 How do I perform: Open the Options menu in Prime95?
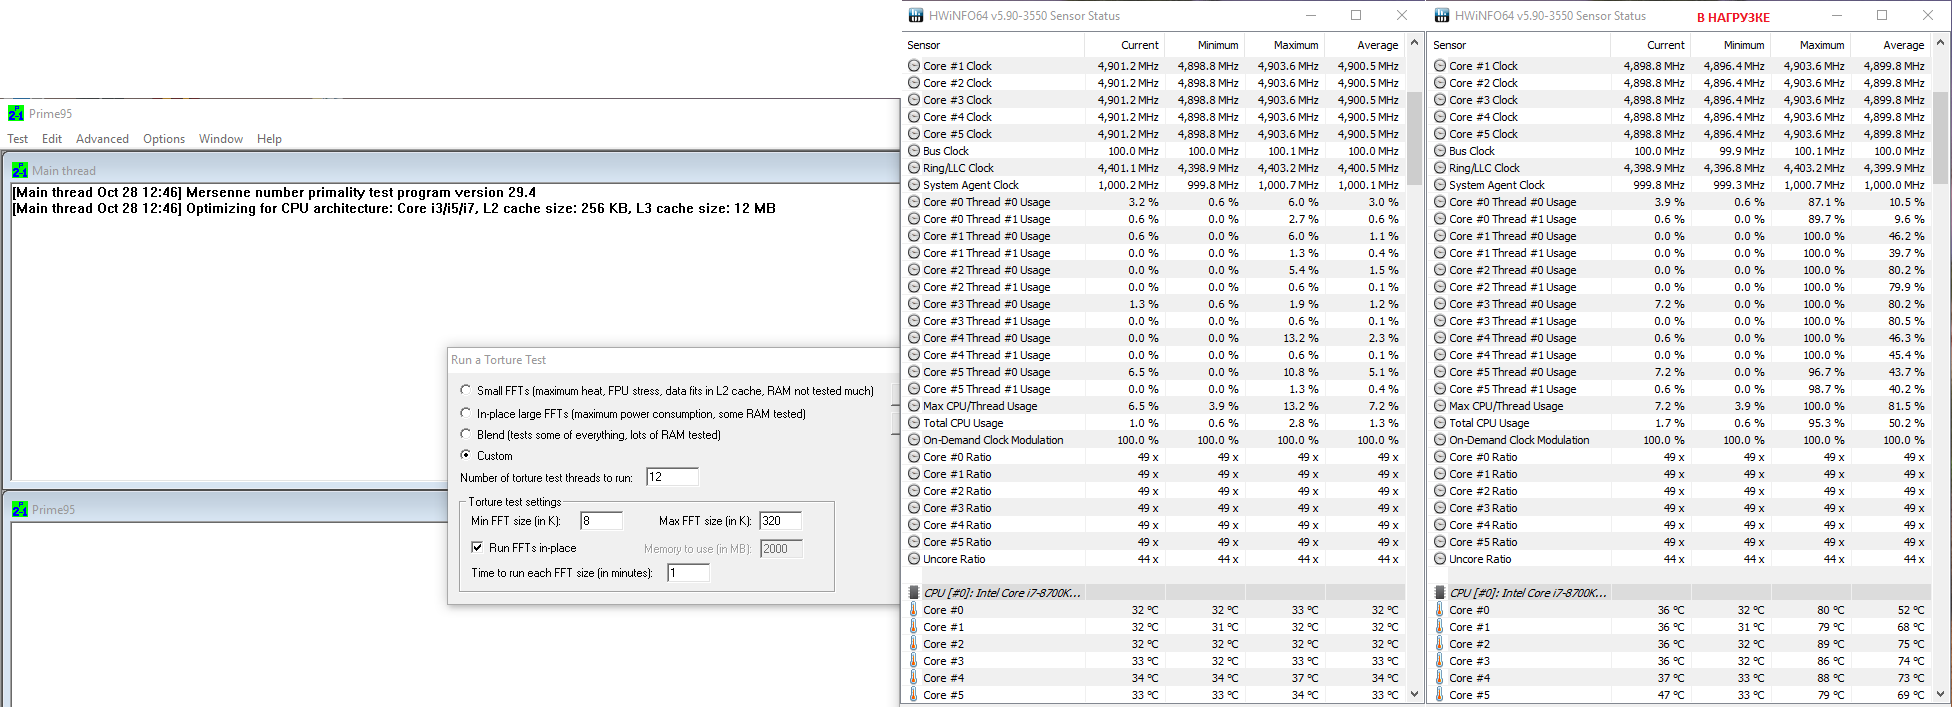[164, 139]
